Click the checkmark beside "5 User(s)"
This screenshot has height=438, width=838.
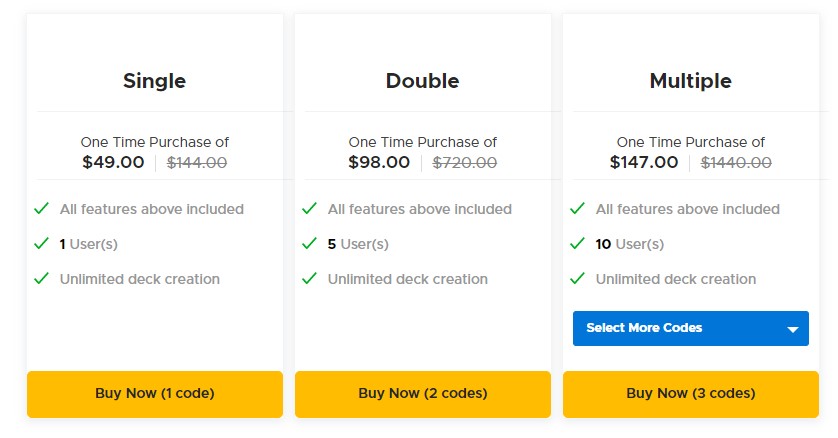tap(309, 244)
